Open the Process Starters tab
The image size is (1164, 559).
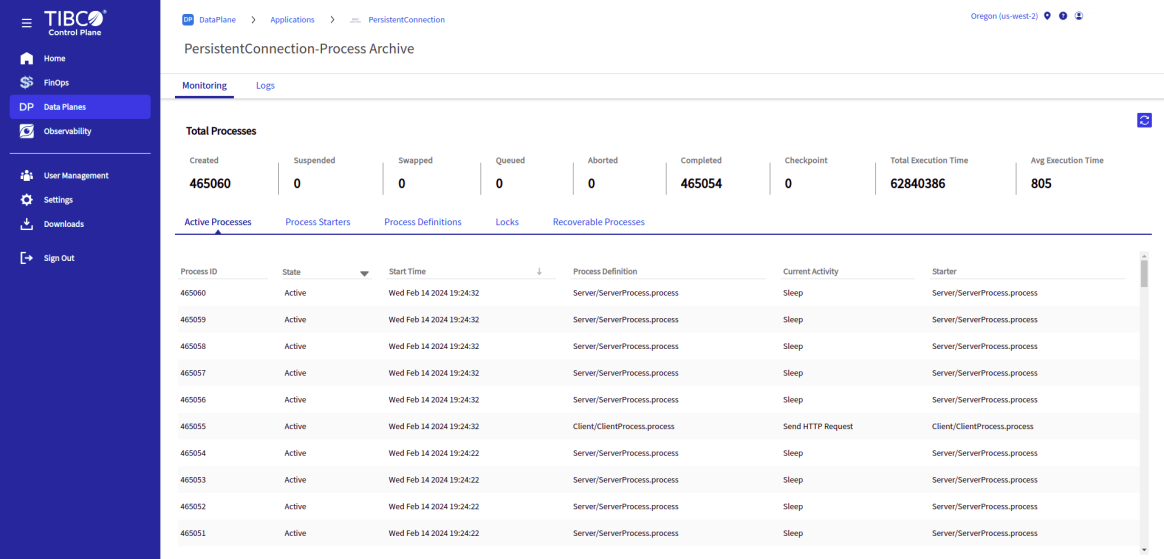(x=317, y=222)
